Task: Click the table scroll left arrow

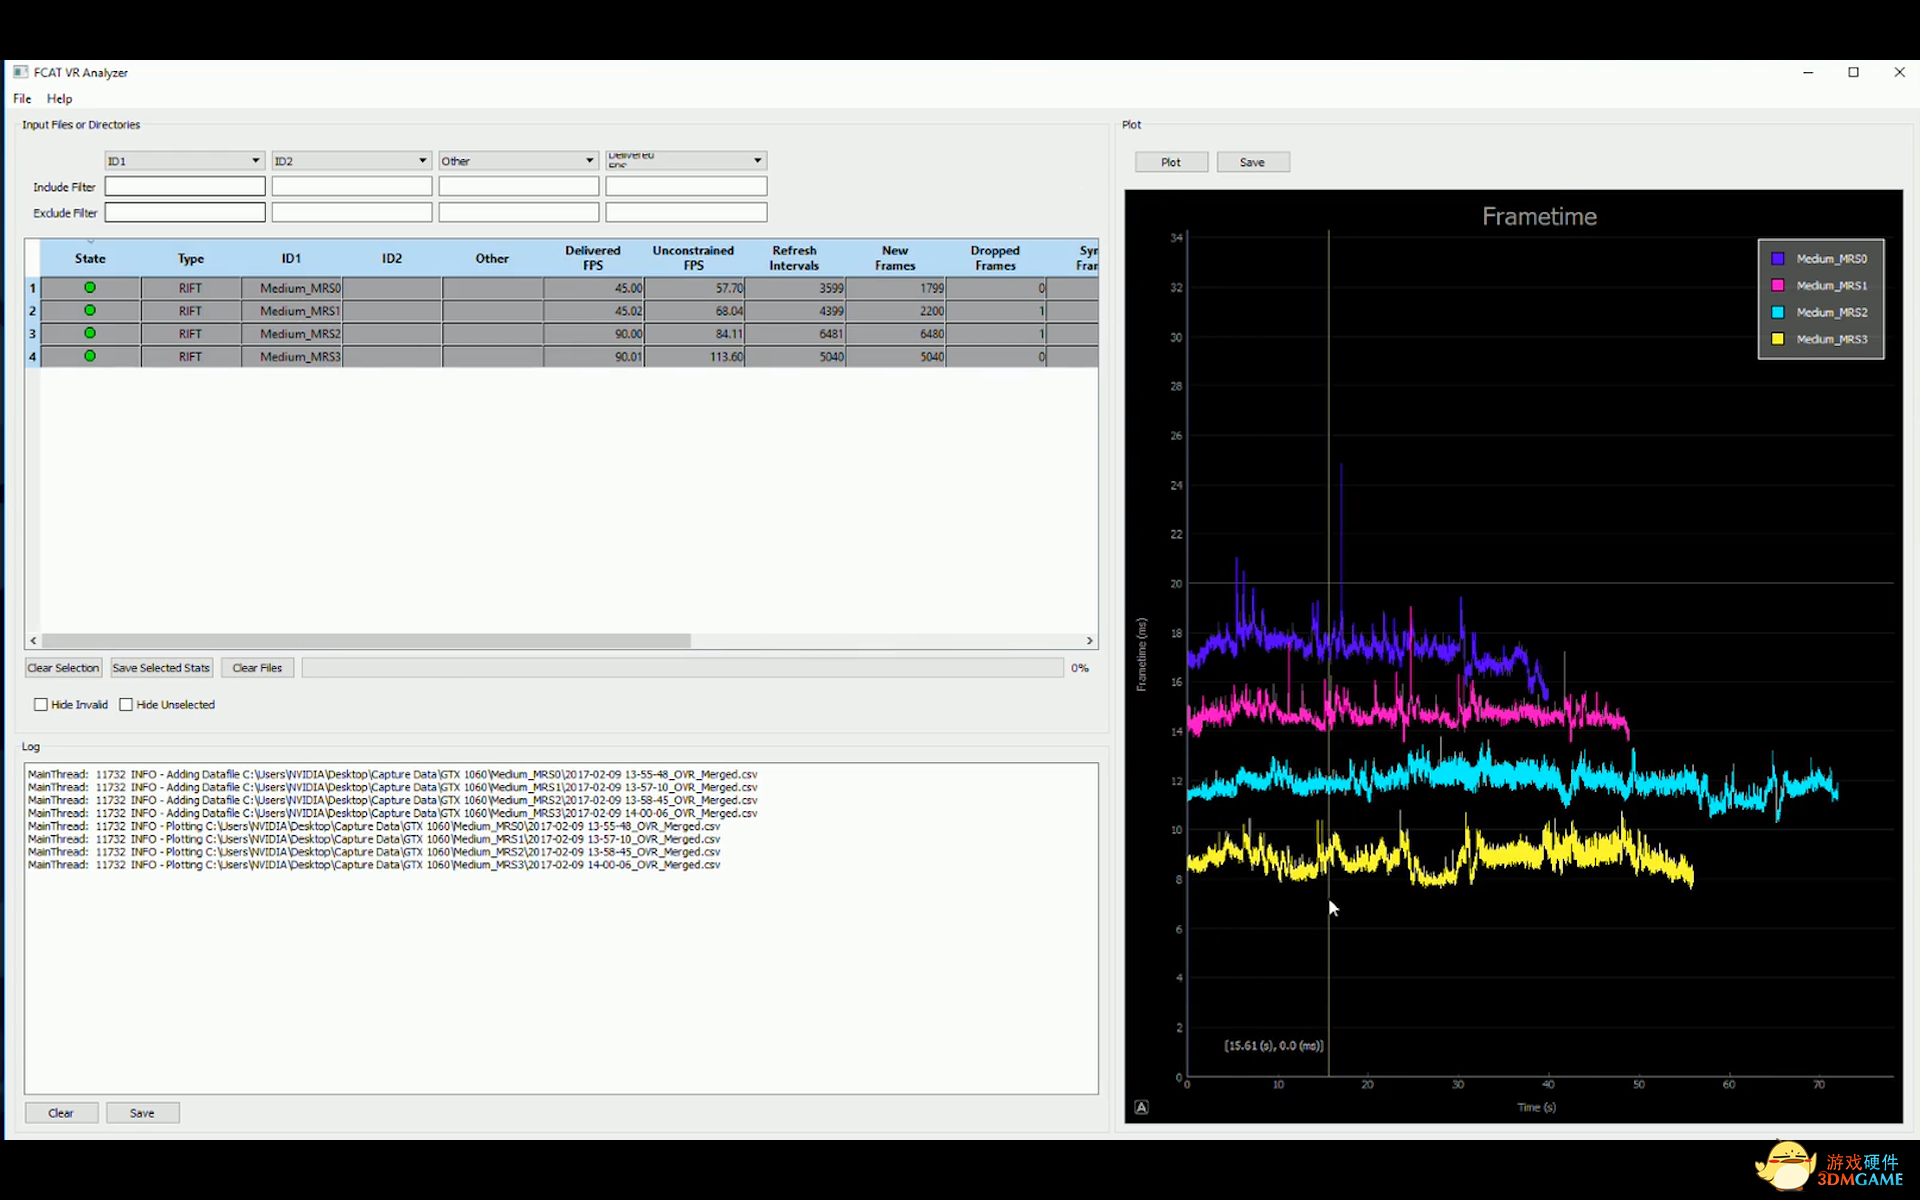Action: pos(33,640)
